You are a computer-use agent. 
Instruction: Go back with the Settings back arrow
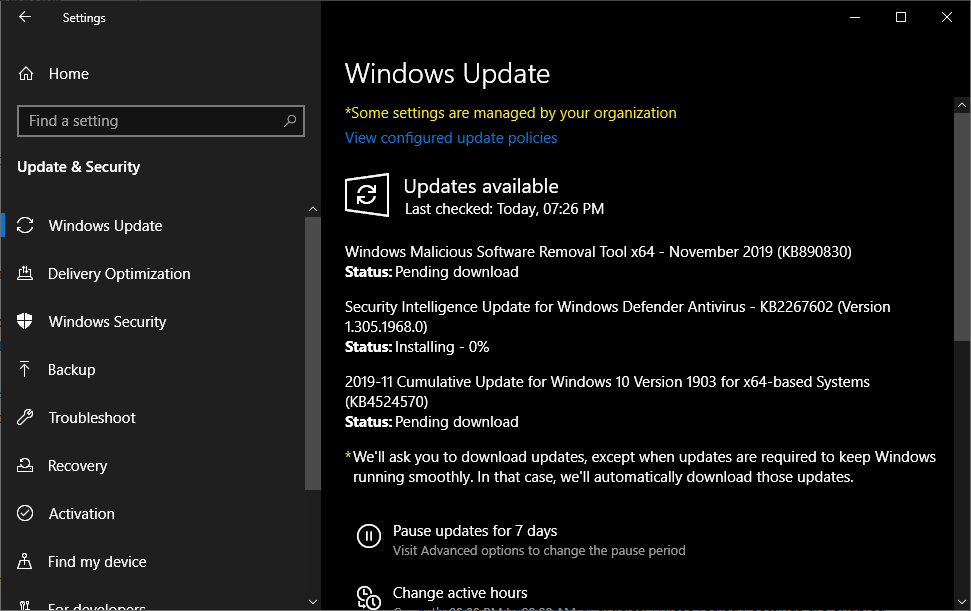point(25,17)
